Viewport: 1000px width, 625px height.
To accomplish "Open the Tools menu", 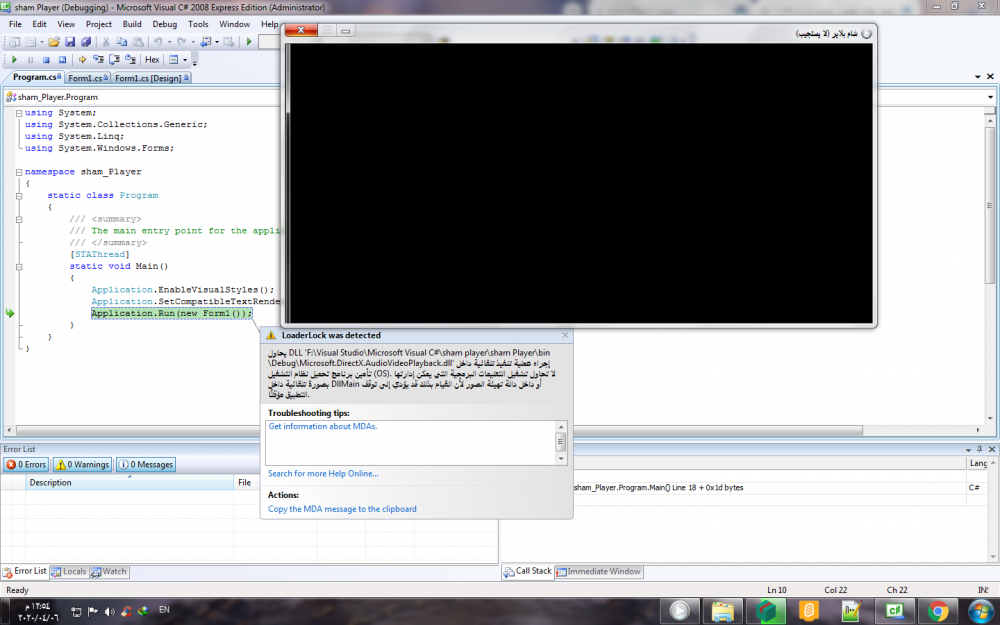I will coord(198,24).
